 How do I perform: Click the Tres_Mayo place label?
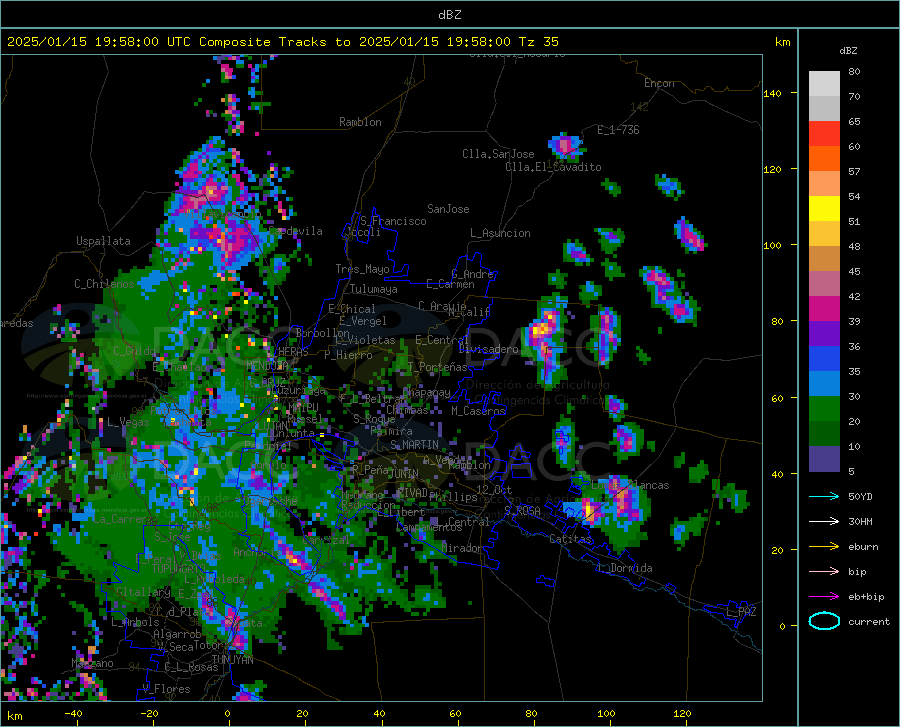[x=362, y=269]
